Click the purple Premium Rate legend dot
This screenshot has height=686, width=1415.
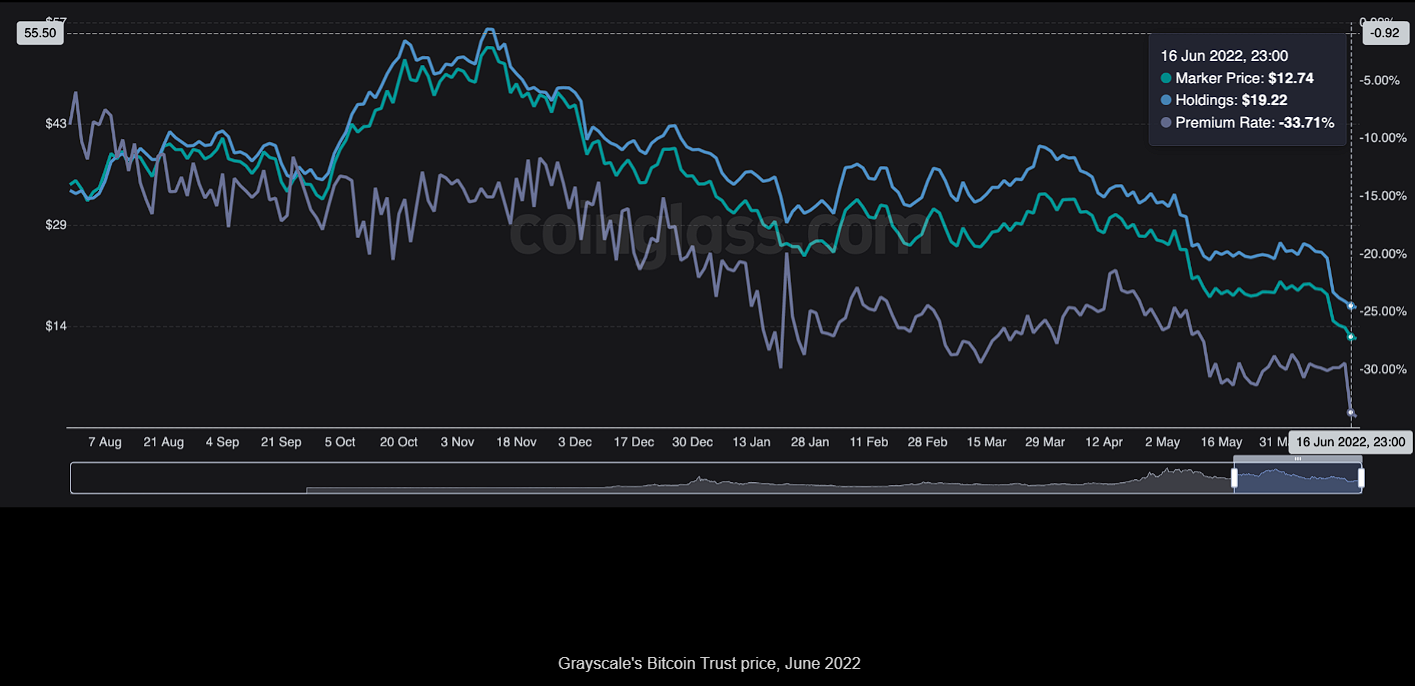(1166, 123)
